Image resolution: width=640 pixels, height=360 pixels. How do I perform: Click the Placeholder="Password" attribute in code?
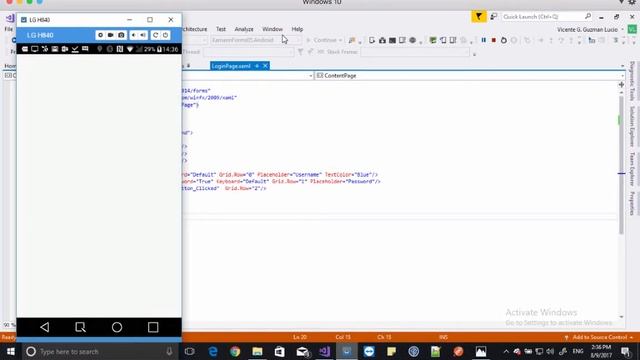point(342,181)
